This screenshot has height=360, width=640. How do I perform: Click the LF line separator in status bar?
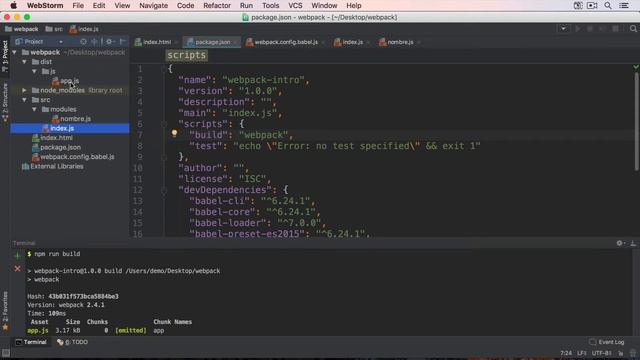pos(582,353)
